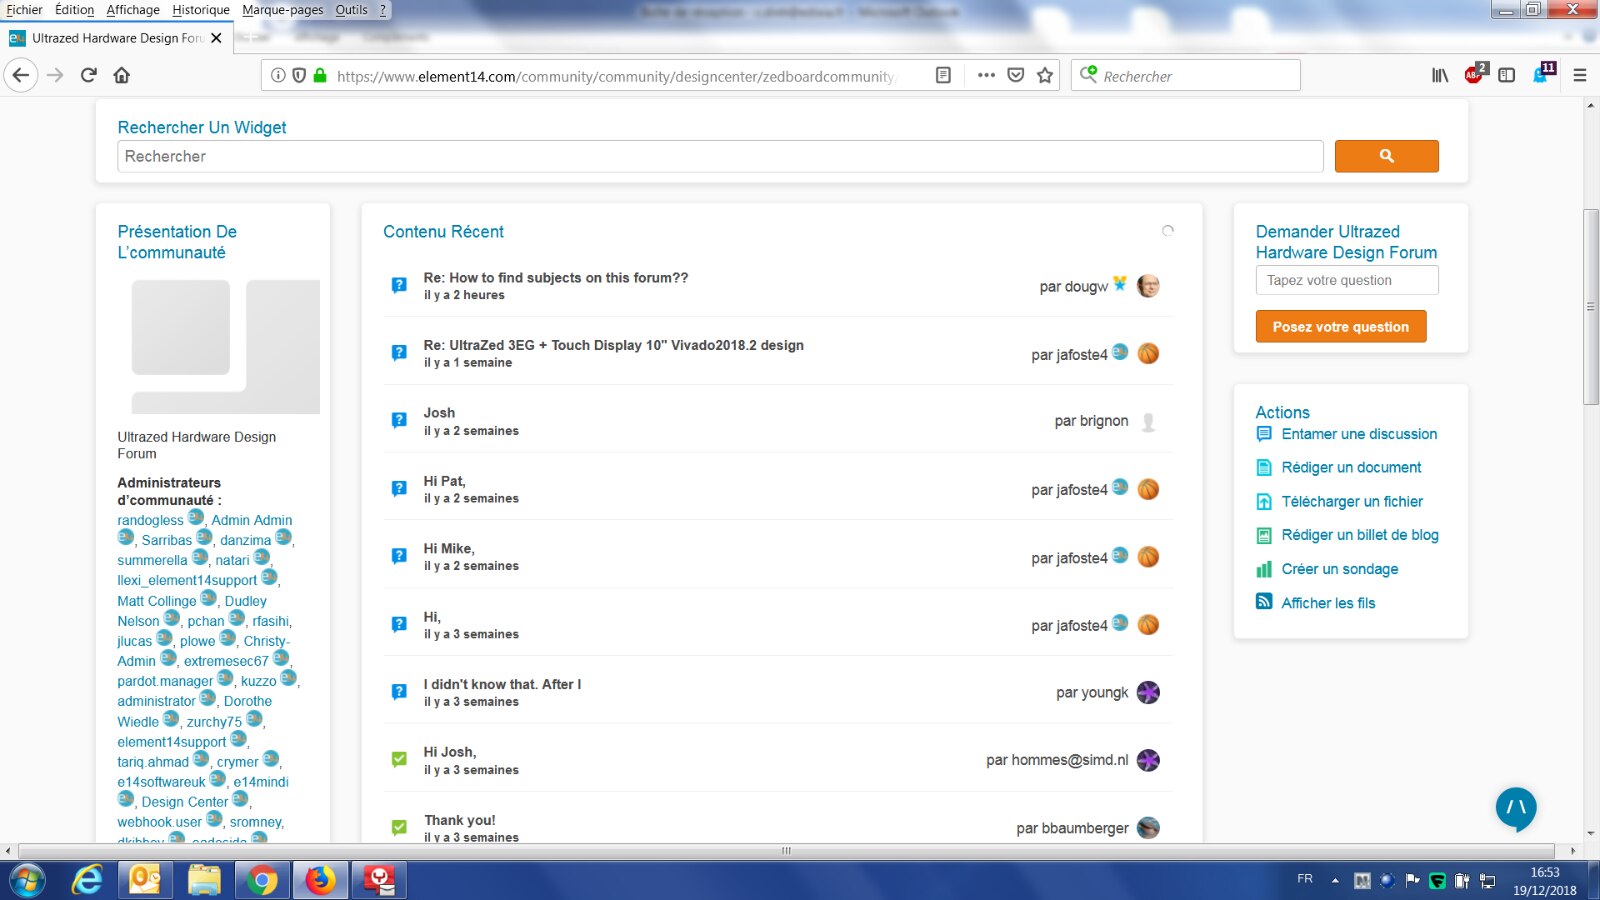The image size is (1600, 900).
Task: Click the question icon beside Josh
Action: (399, 420)
